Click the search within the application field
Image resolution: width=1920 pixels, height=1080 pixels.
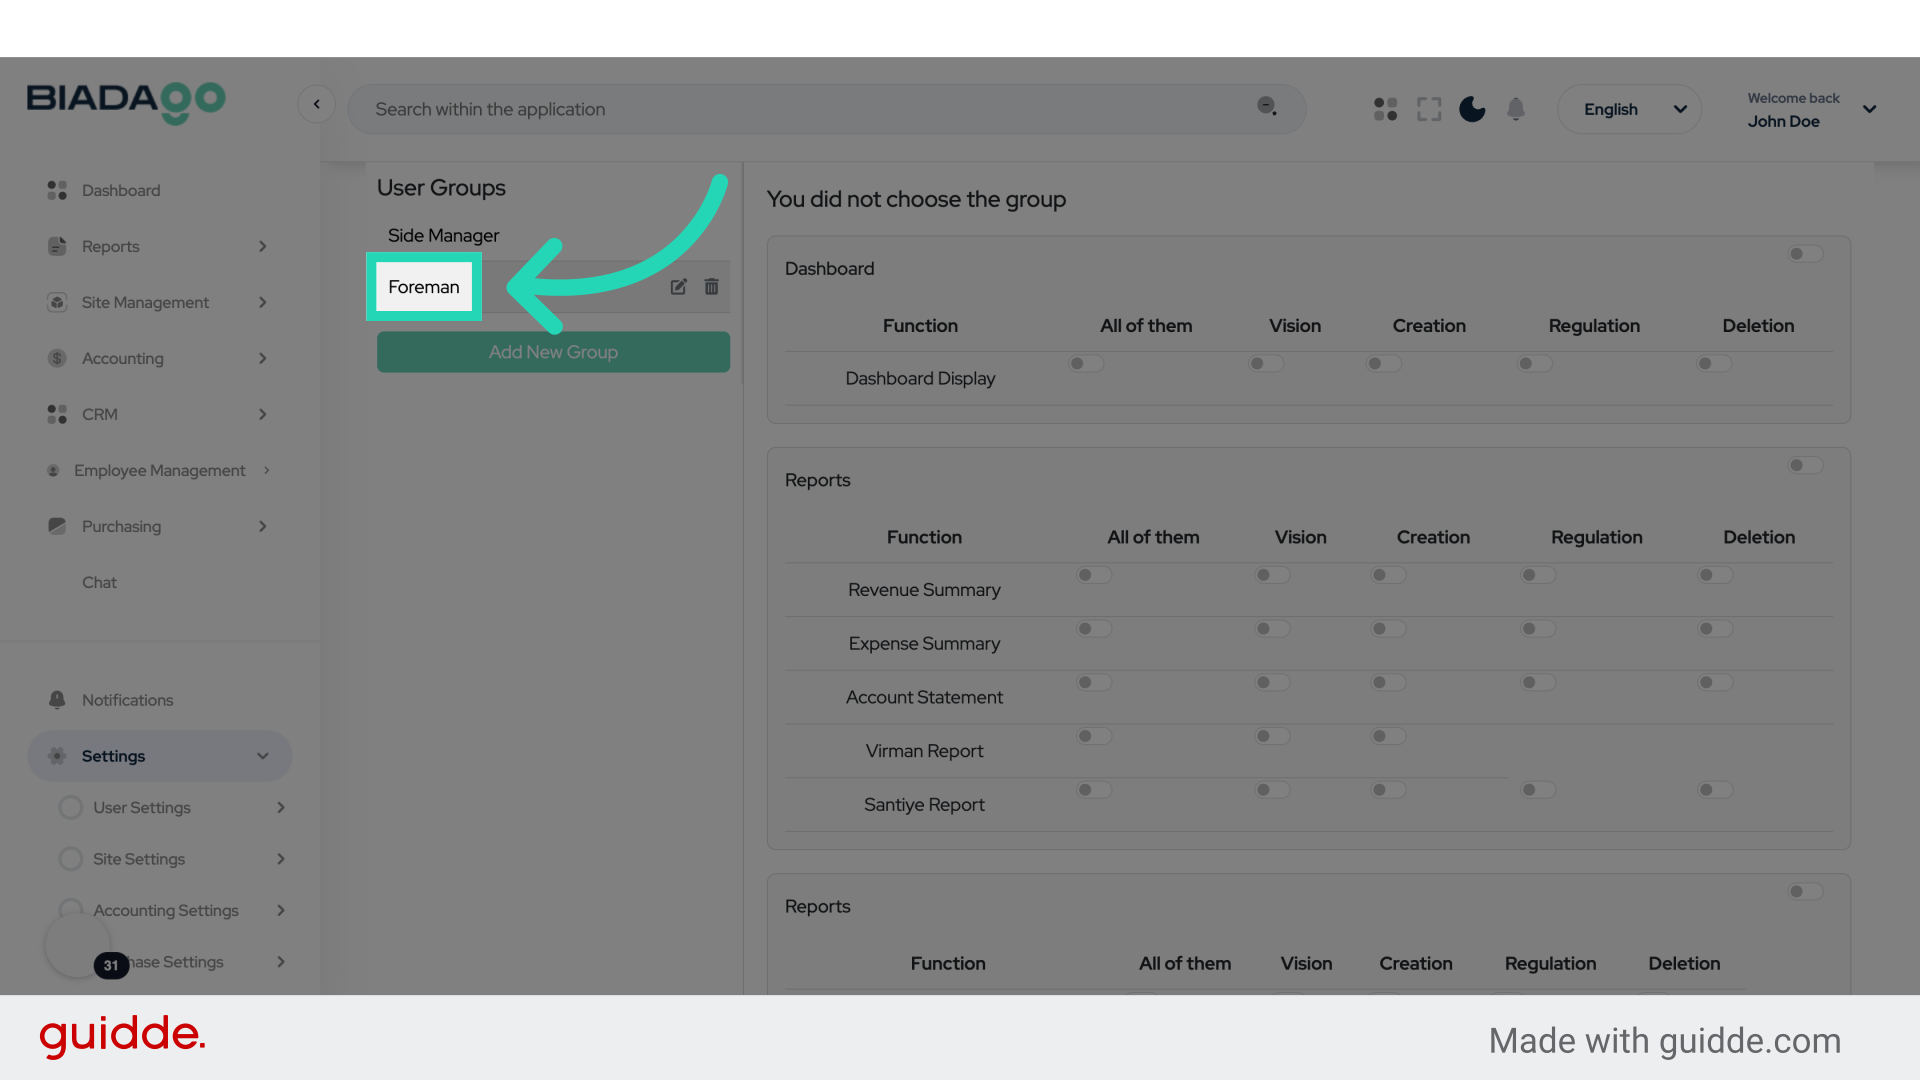coord(800,109)
